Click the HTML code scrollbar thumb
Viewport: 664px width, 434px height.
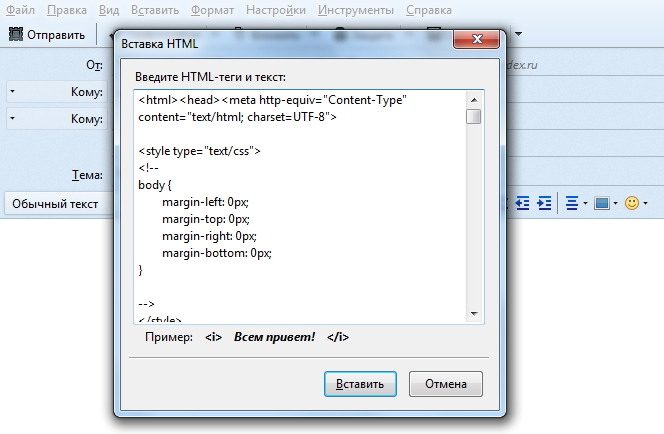pos(473,116)
